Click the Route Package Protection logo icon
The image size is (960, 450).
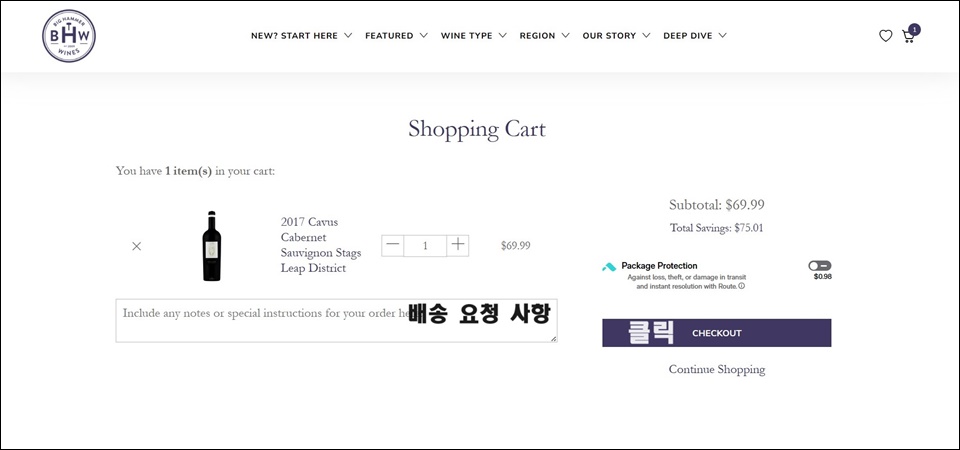tap(609, 267)
